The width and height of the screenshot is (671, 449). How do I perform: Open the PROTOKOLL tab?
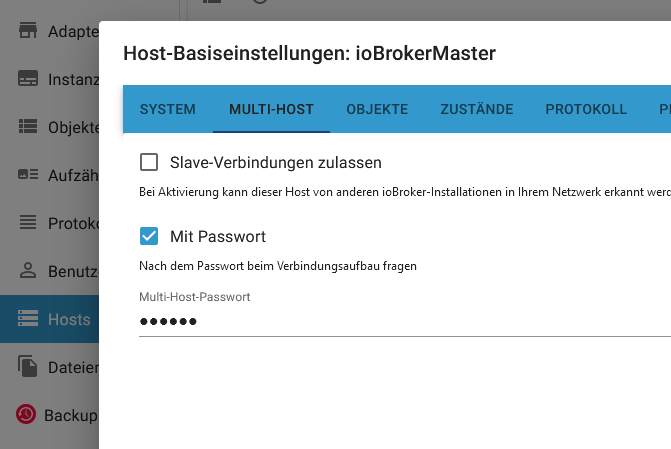[586, 109]
